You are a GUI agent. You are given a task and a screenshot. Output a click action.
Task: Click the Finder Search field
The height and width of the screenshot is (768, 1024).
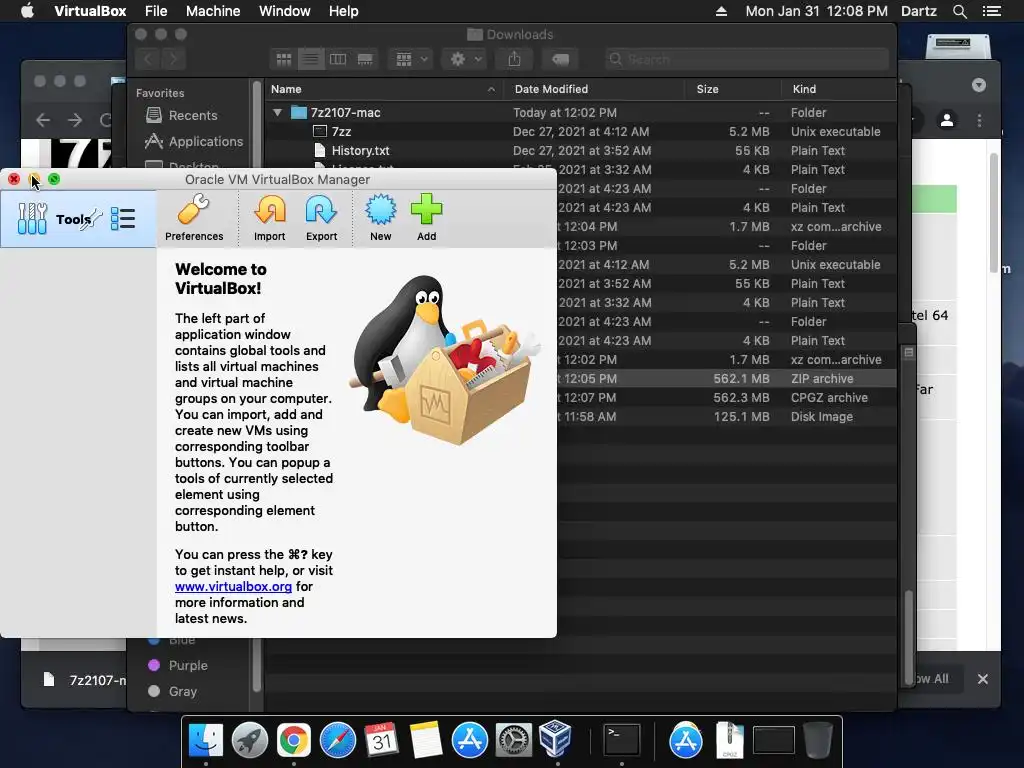pos(746,59)
